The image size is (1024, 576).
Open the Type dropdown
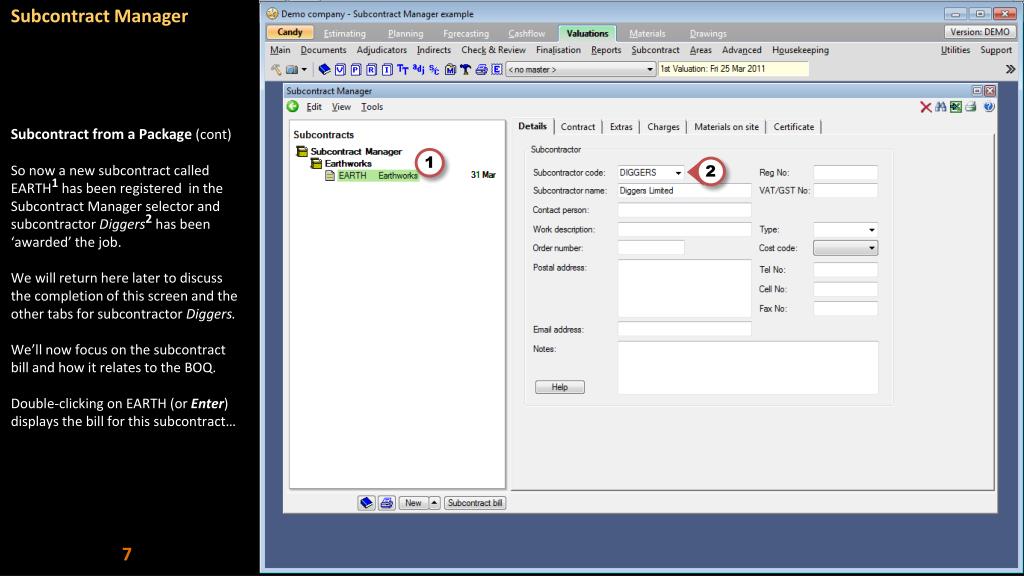click(870, 229)
